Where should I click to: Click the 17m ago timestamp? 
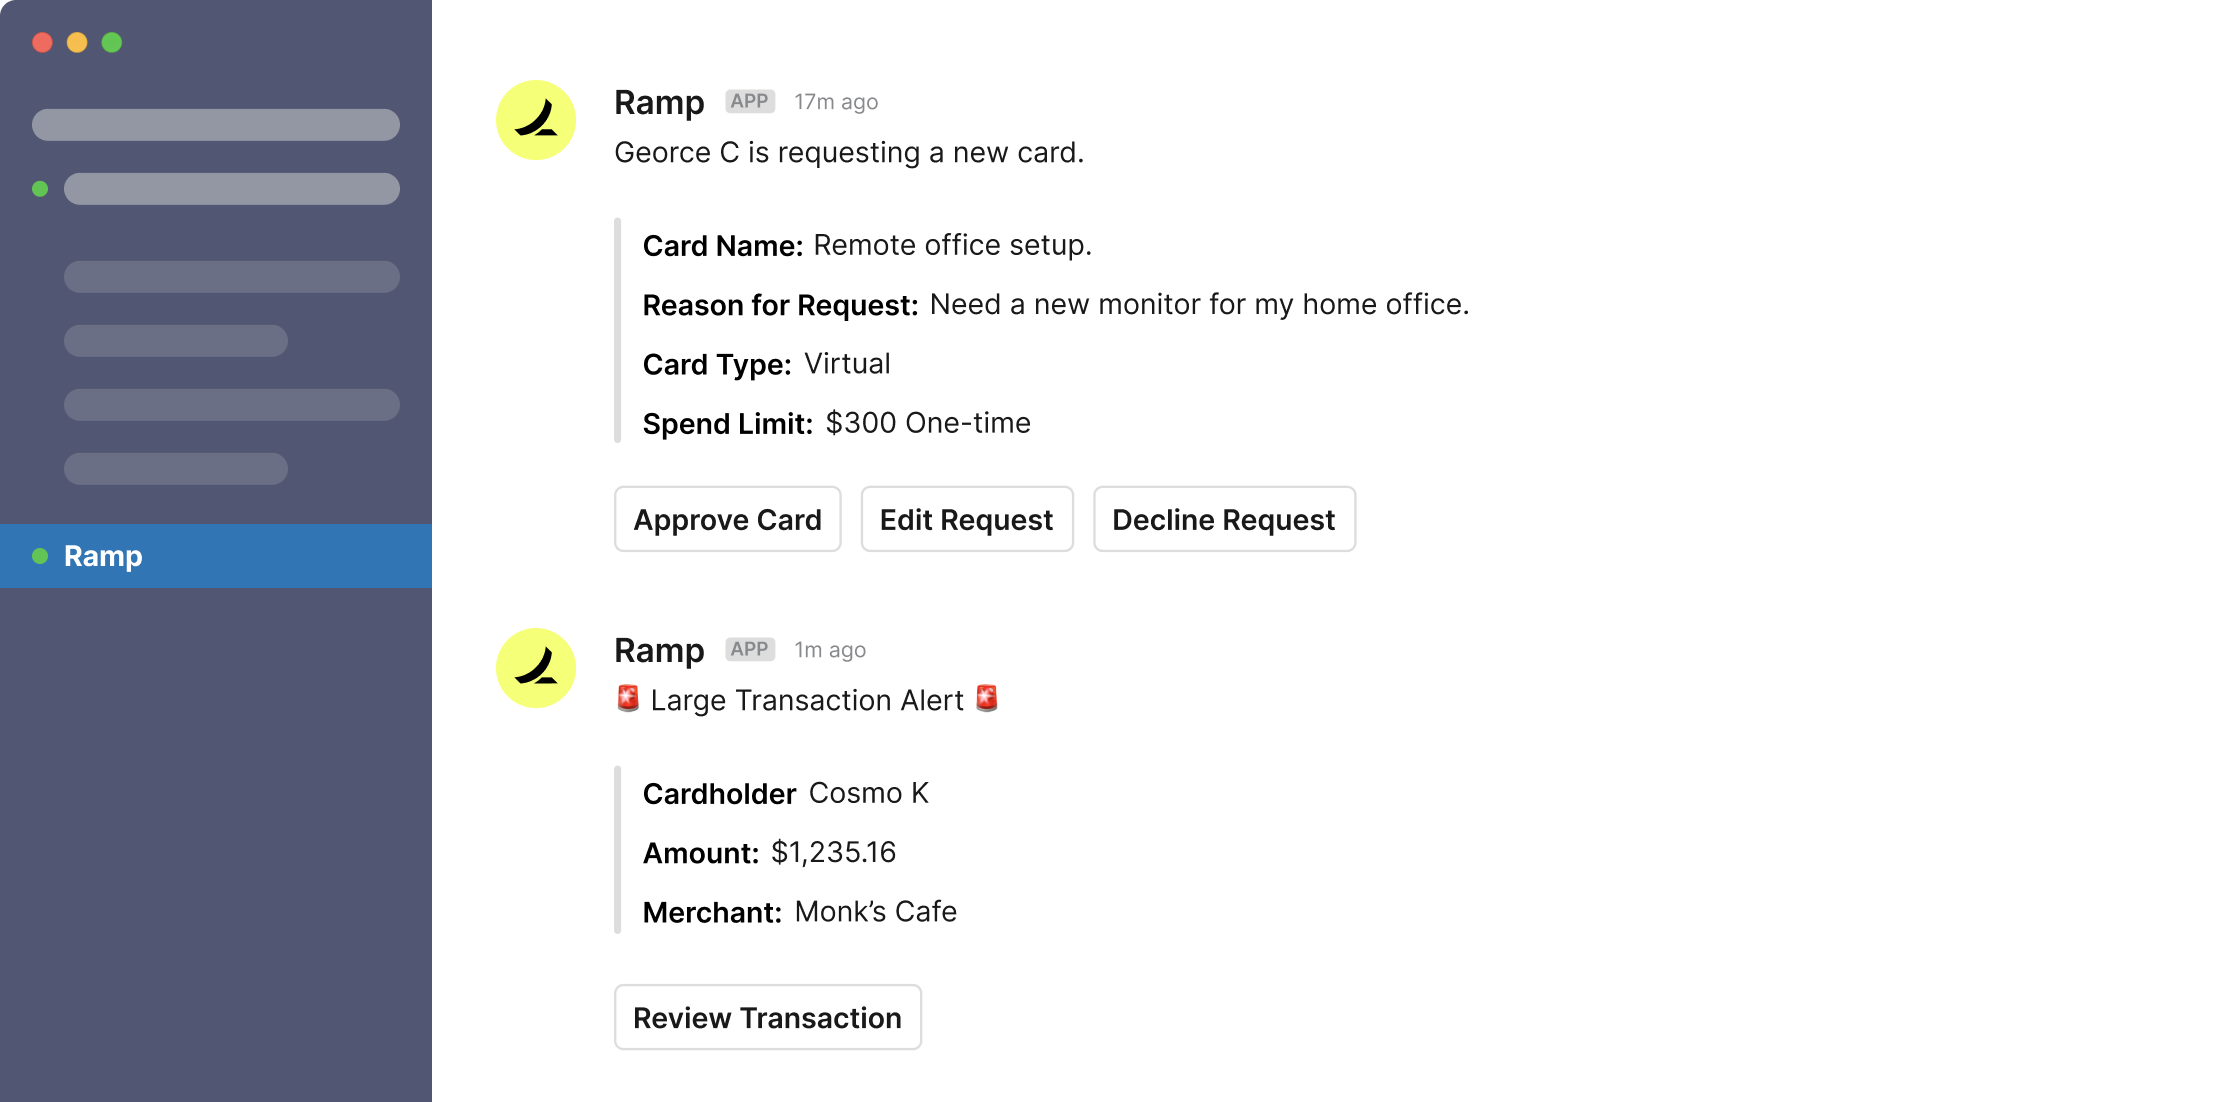point(836,102)
